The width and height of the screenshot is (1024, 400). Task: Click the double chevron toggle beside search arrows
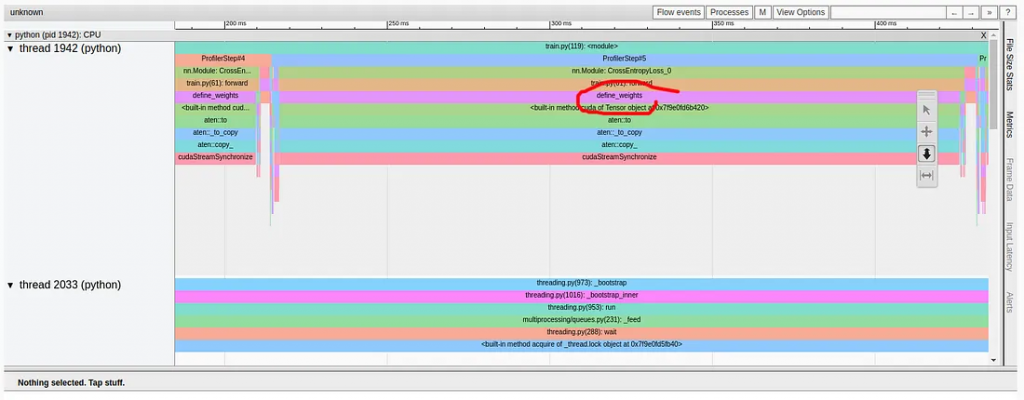pyautogui.click(x=988, y=12)
